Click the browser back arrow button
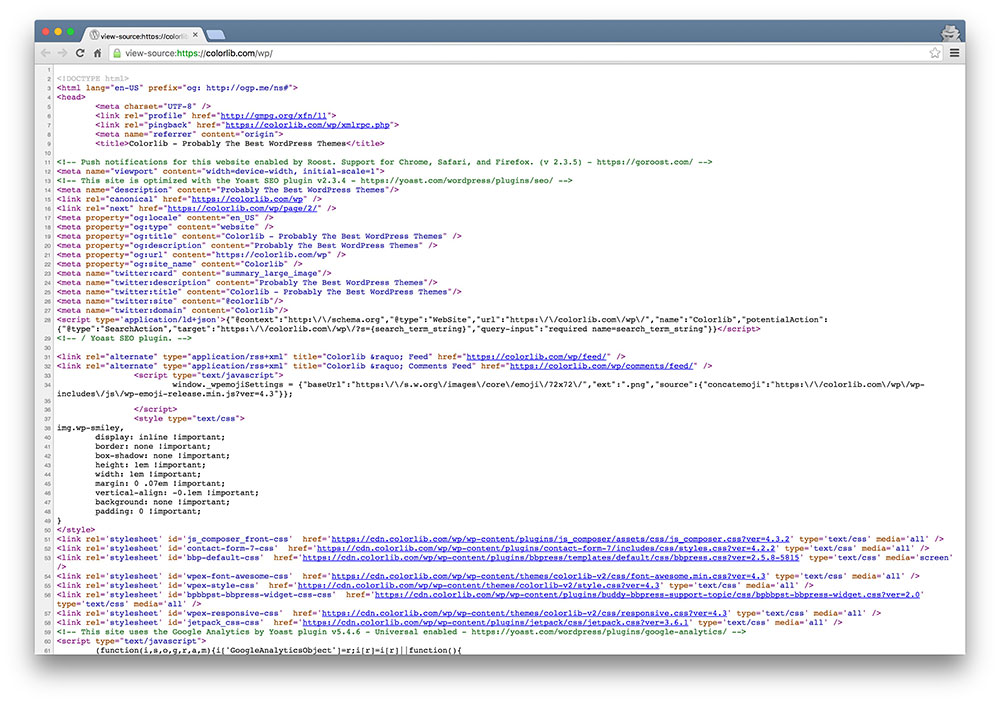Screen dimensions: 1000x704 tap(45, 53)
